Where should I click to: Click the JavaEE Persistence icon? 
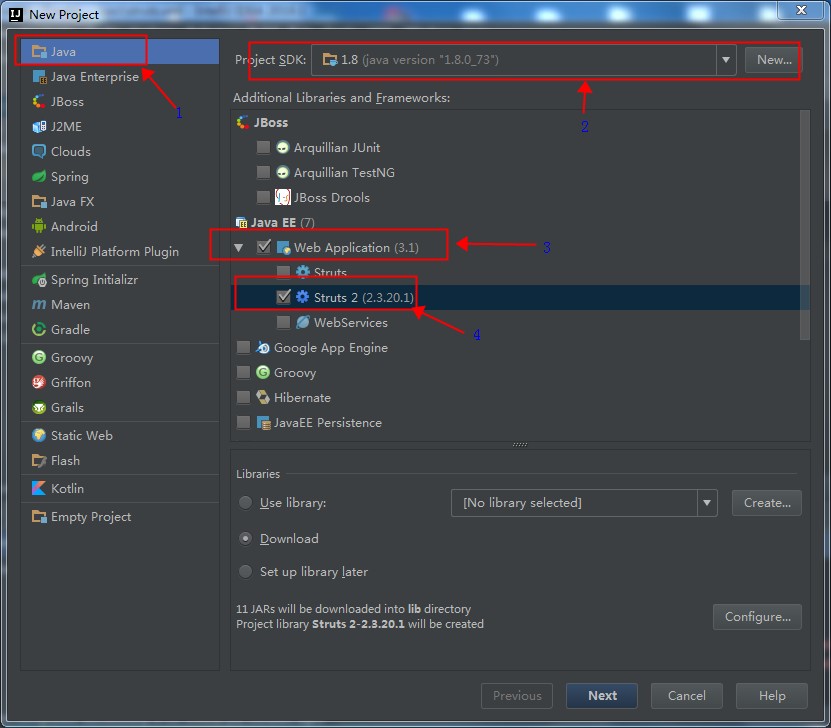click(263, 422)
